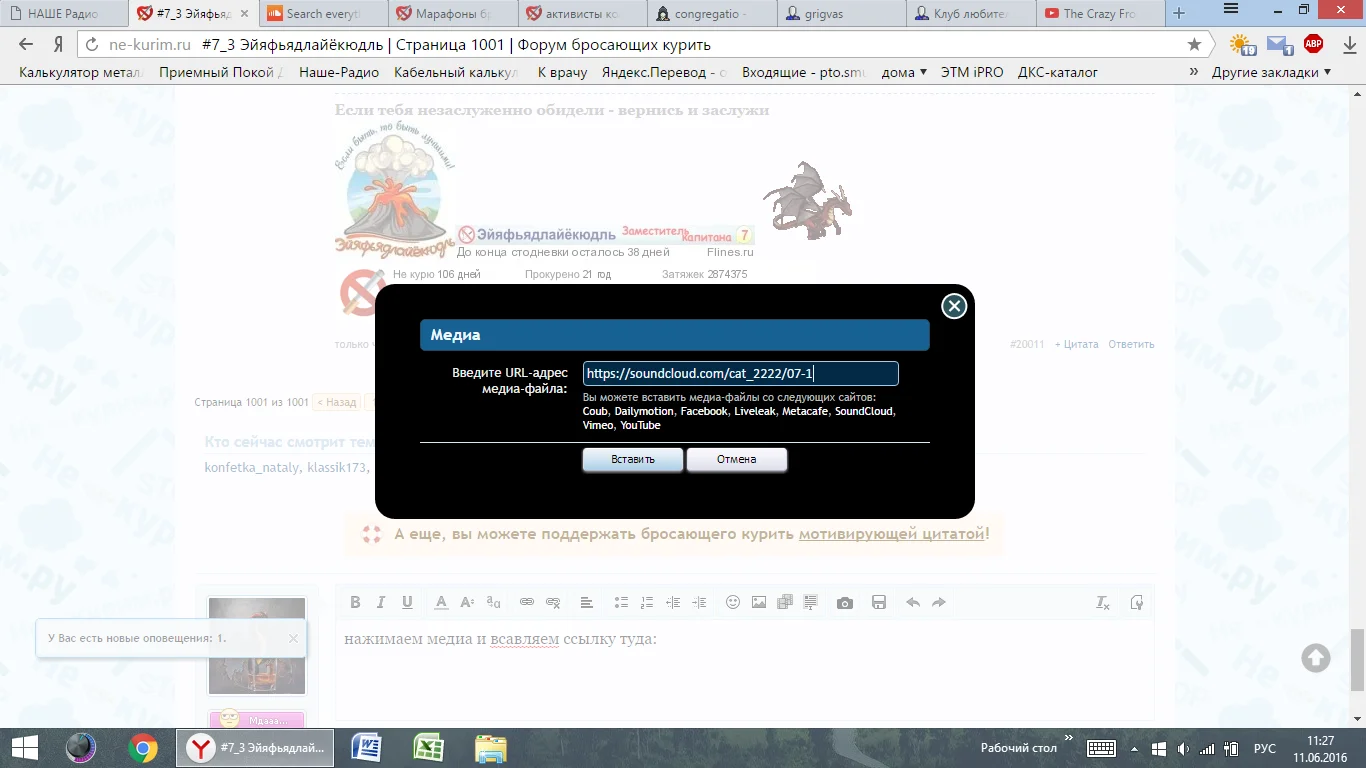Open the ЭТМ iPRO bookmark
Viewport: 1366px width, 768px height.
pos(970,72)
